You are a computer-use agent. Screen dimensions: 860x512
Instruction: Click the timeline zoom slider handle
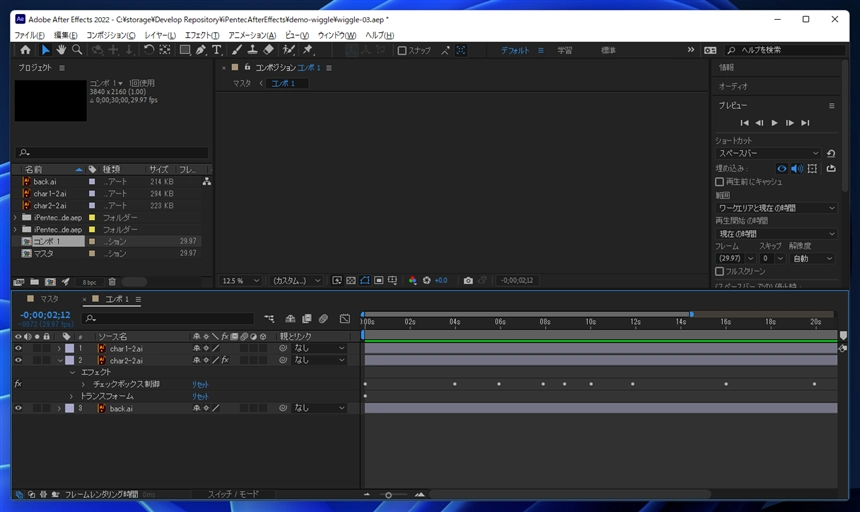pos(388,495)
